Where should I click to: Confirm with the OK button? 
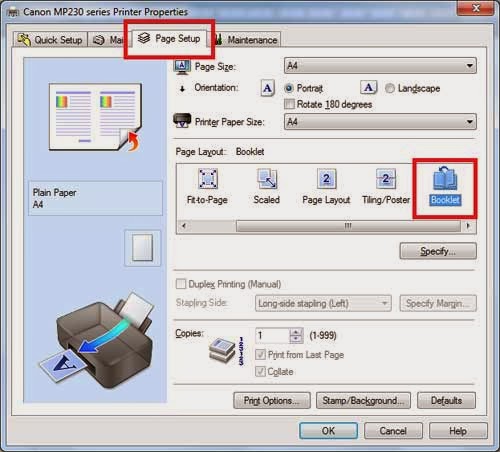tap(328, 431)
